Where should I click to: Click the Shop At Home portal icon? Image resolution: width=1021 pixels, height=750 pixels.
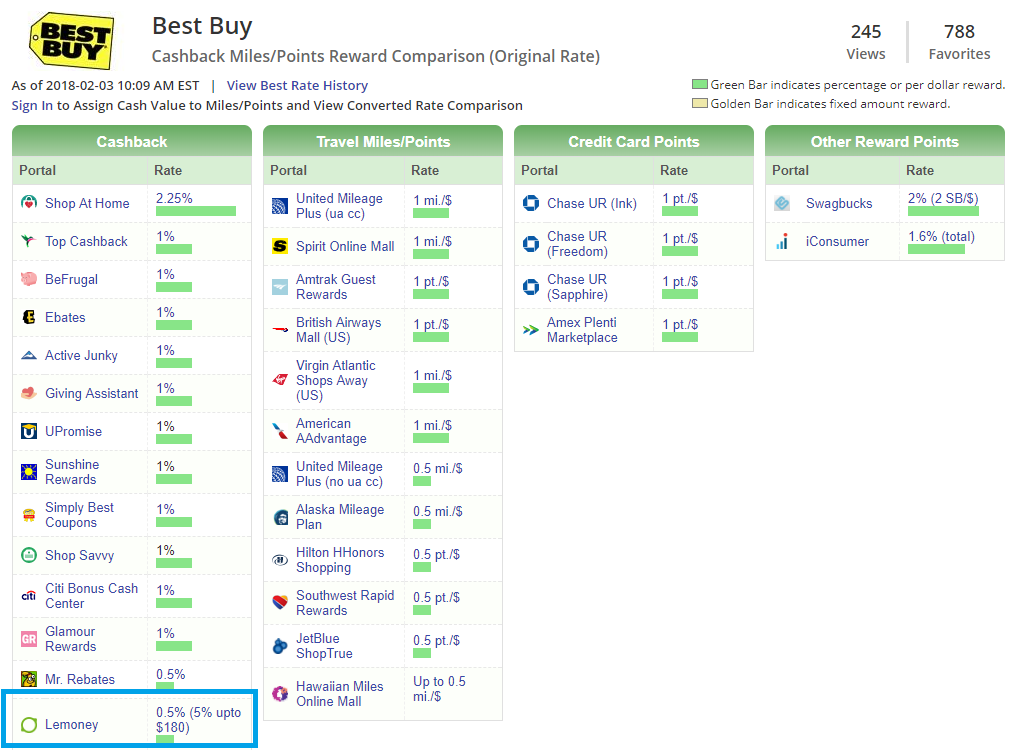(29, 202)
